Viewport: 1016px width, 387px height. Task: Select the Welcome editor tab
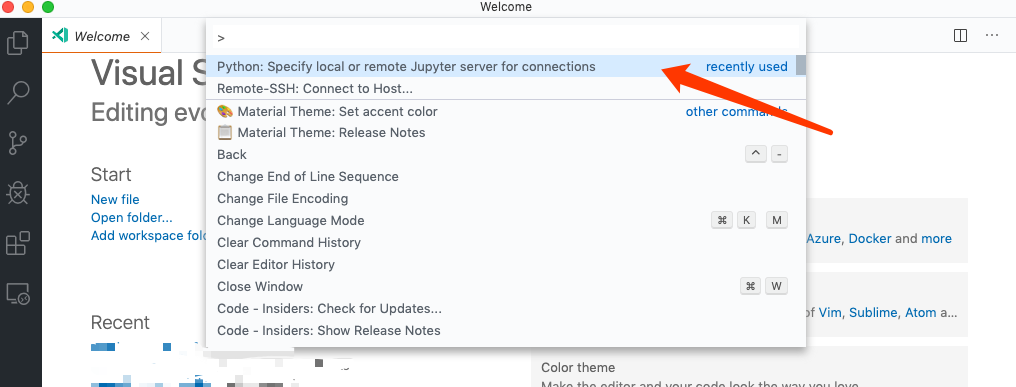[101, 36]
